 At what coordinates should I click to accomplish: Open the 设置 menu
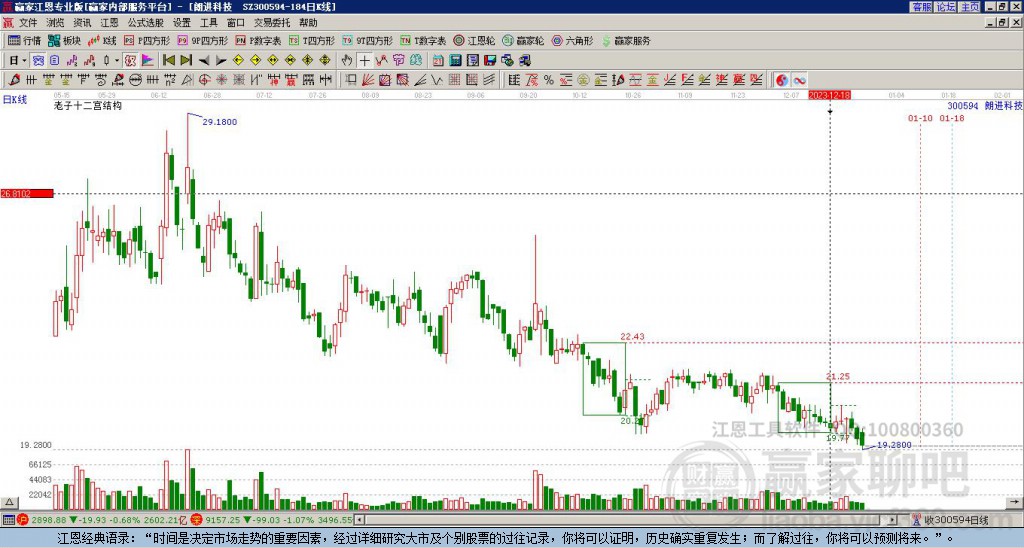182,23
